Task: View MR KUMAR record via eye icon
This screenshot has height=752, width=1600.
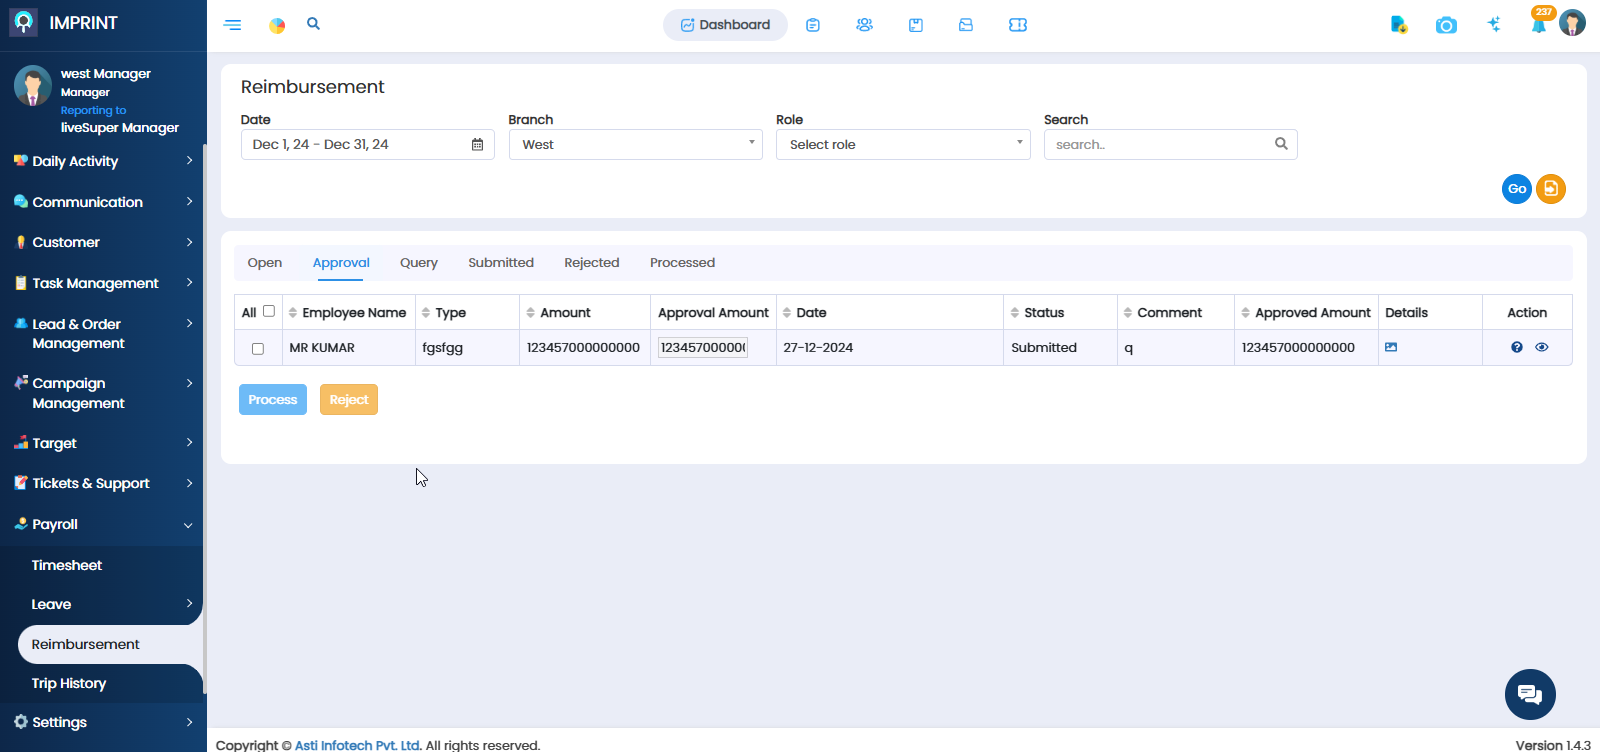Action: click(x=1542, y=347)
